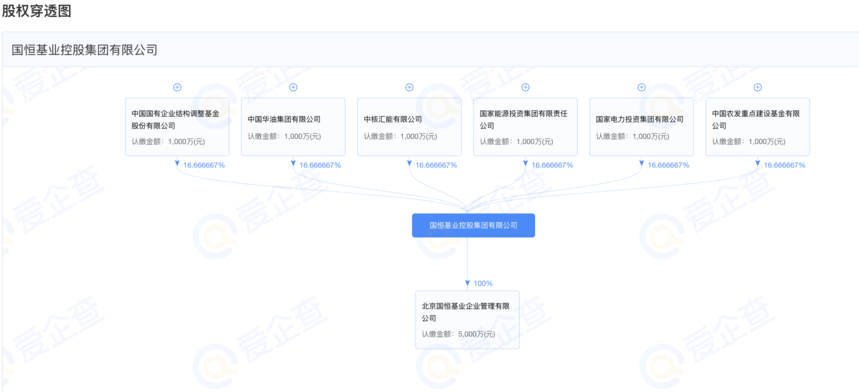Expand shareholders above 中国国有企业结构调整基金 card
This screenshot has width=859, height=392.
[177, 88]
